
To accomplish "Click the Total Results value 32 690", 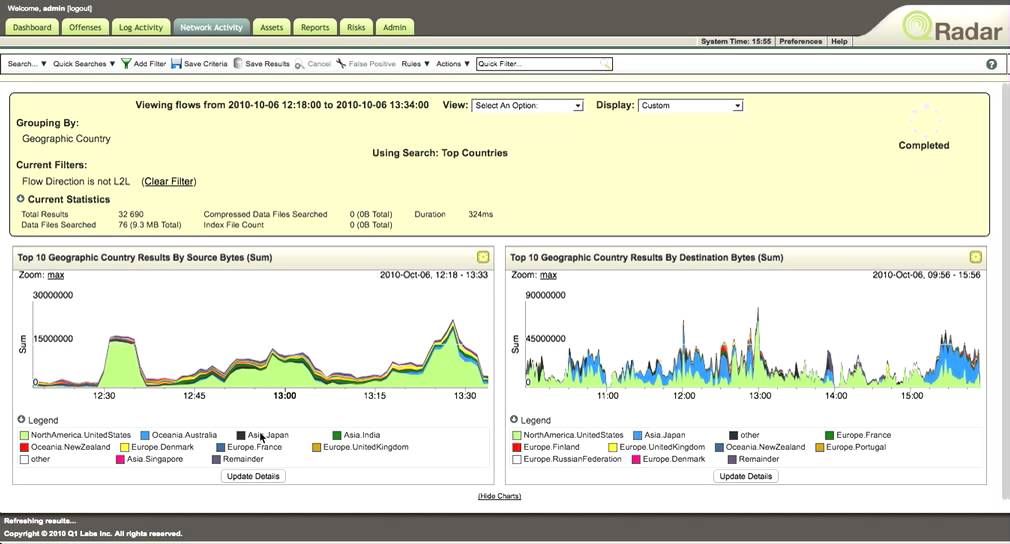I will tap(131, 214).
